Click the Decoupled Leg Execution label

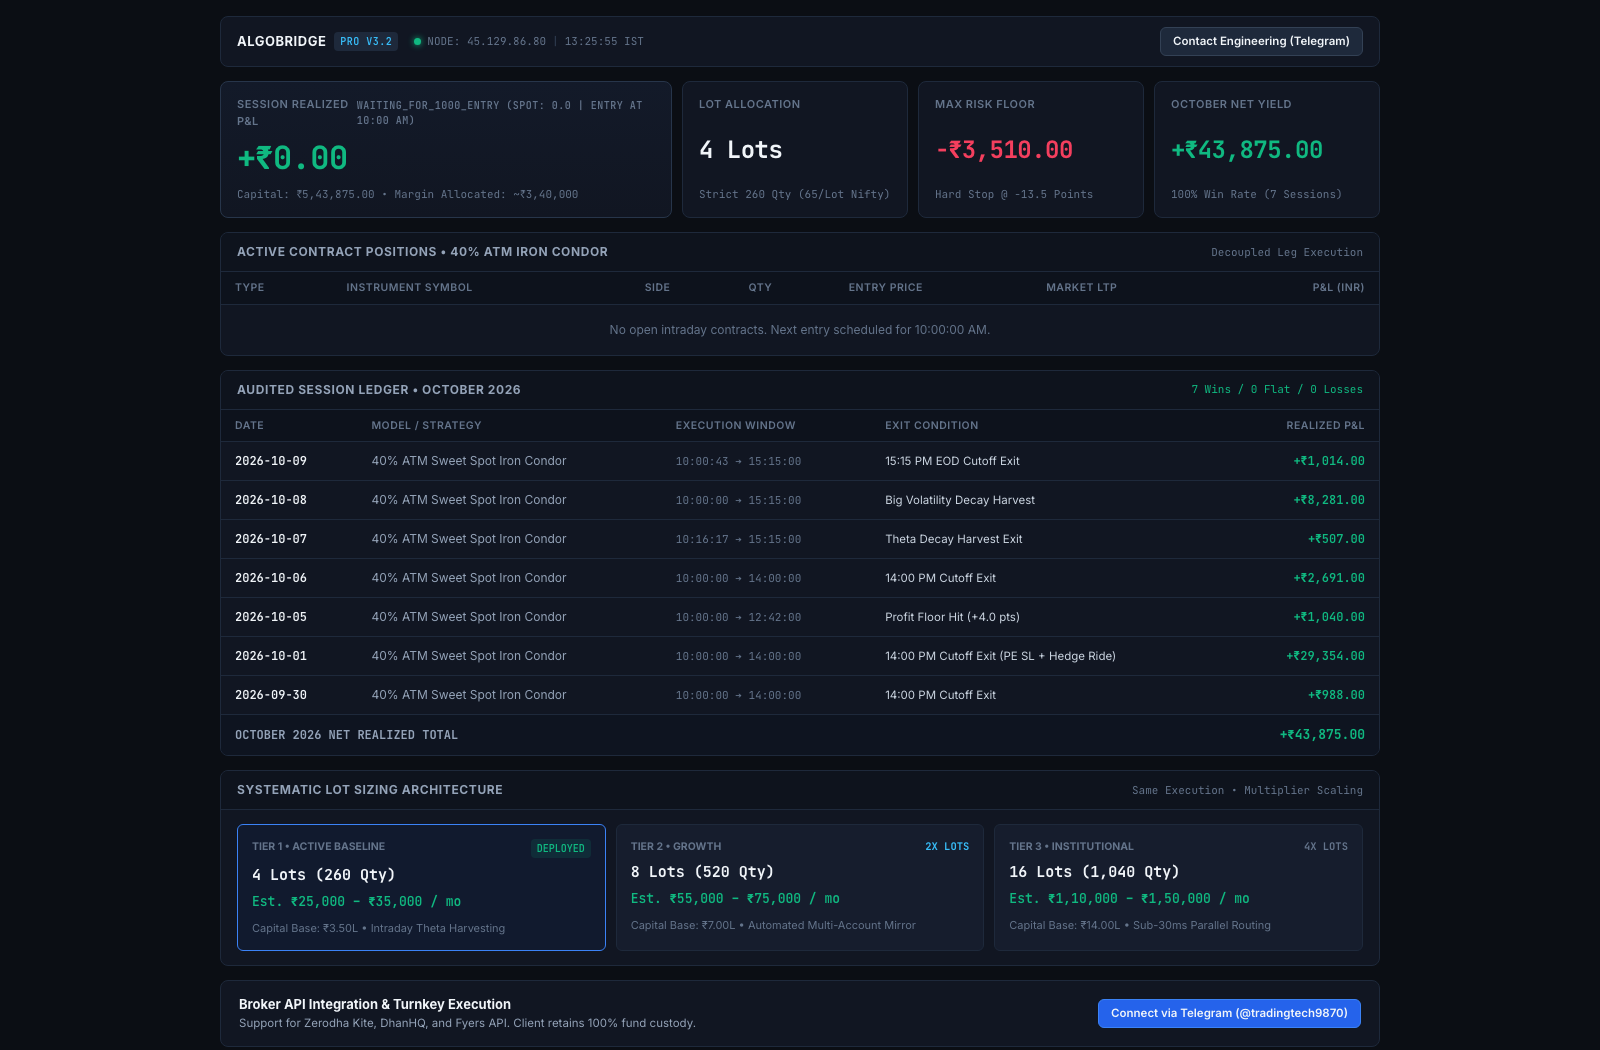click(x=1287, y=253)
